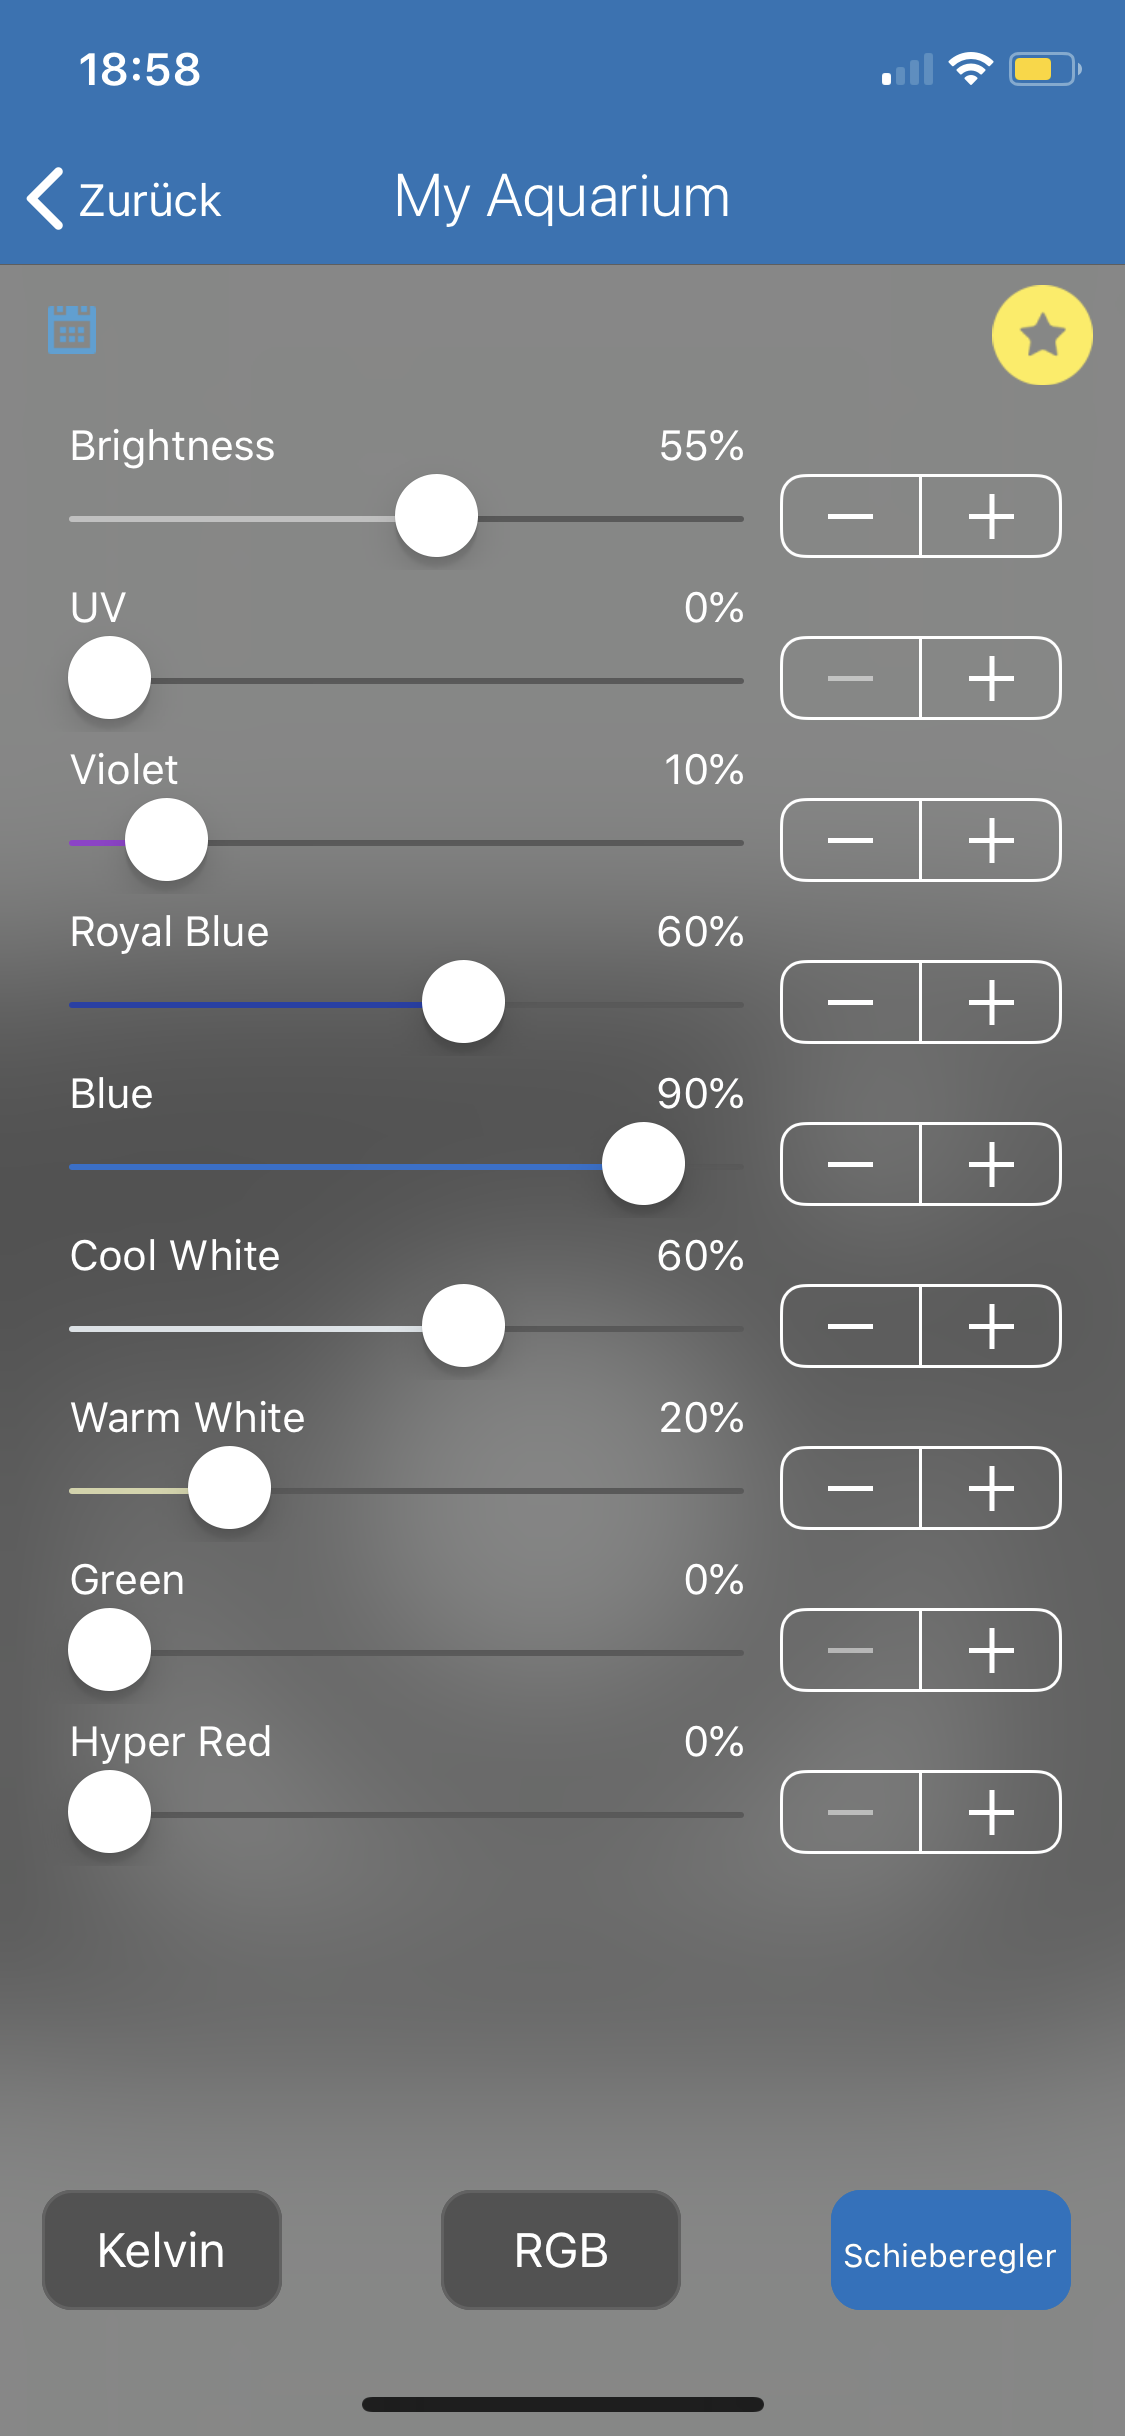Decrease Violet with the minus button
The height and width of the screenshot is (2436, 1125).
click(851, 840)
